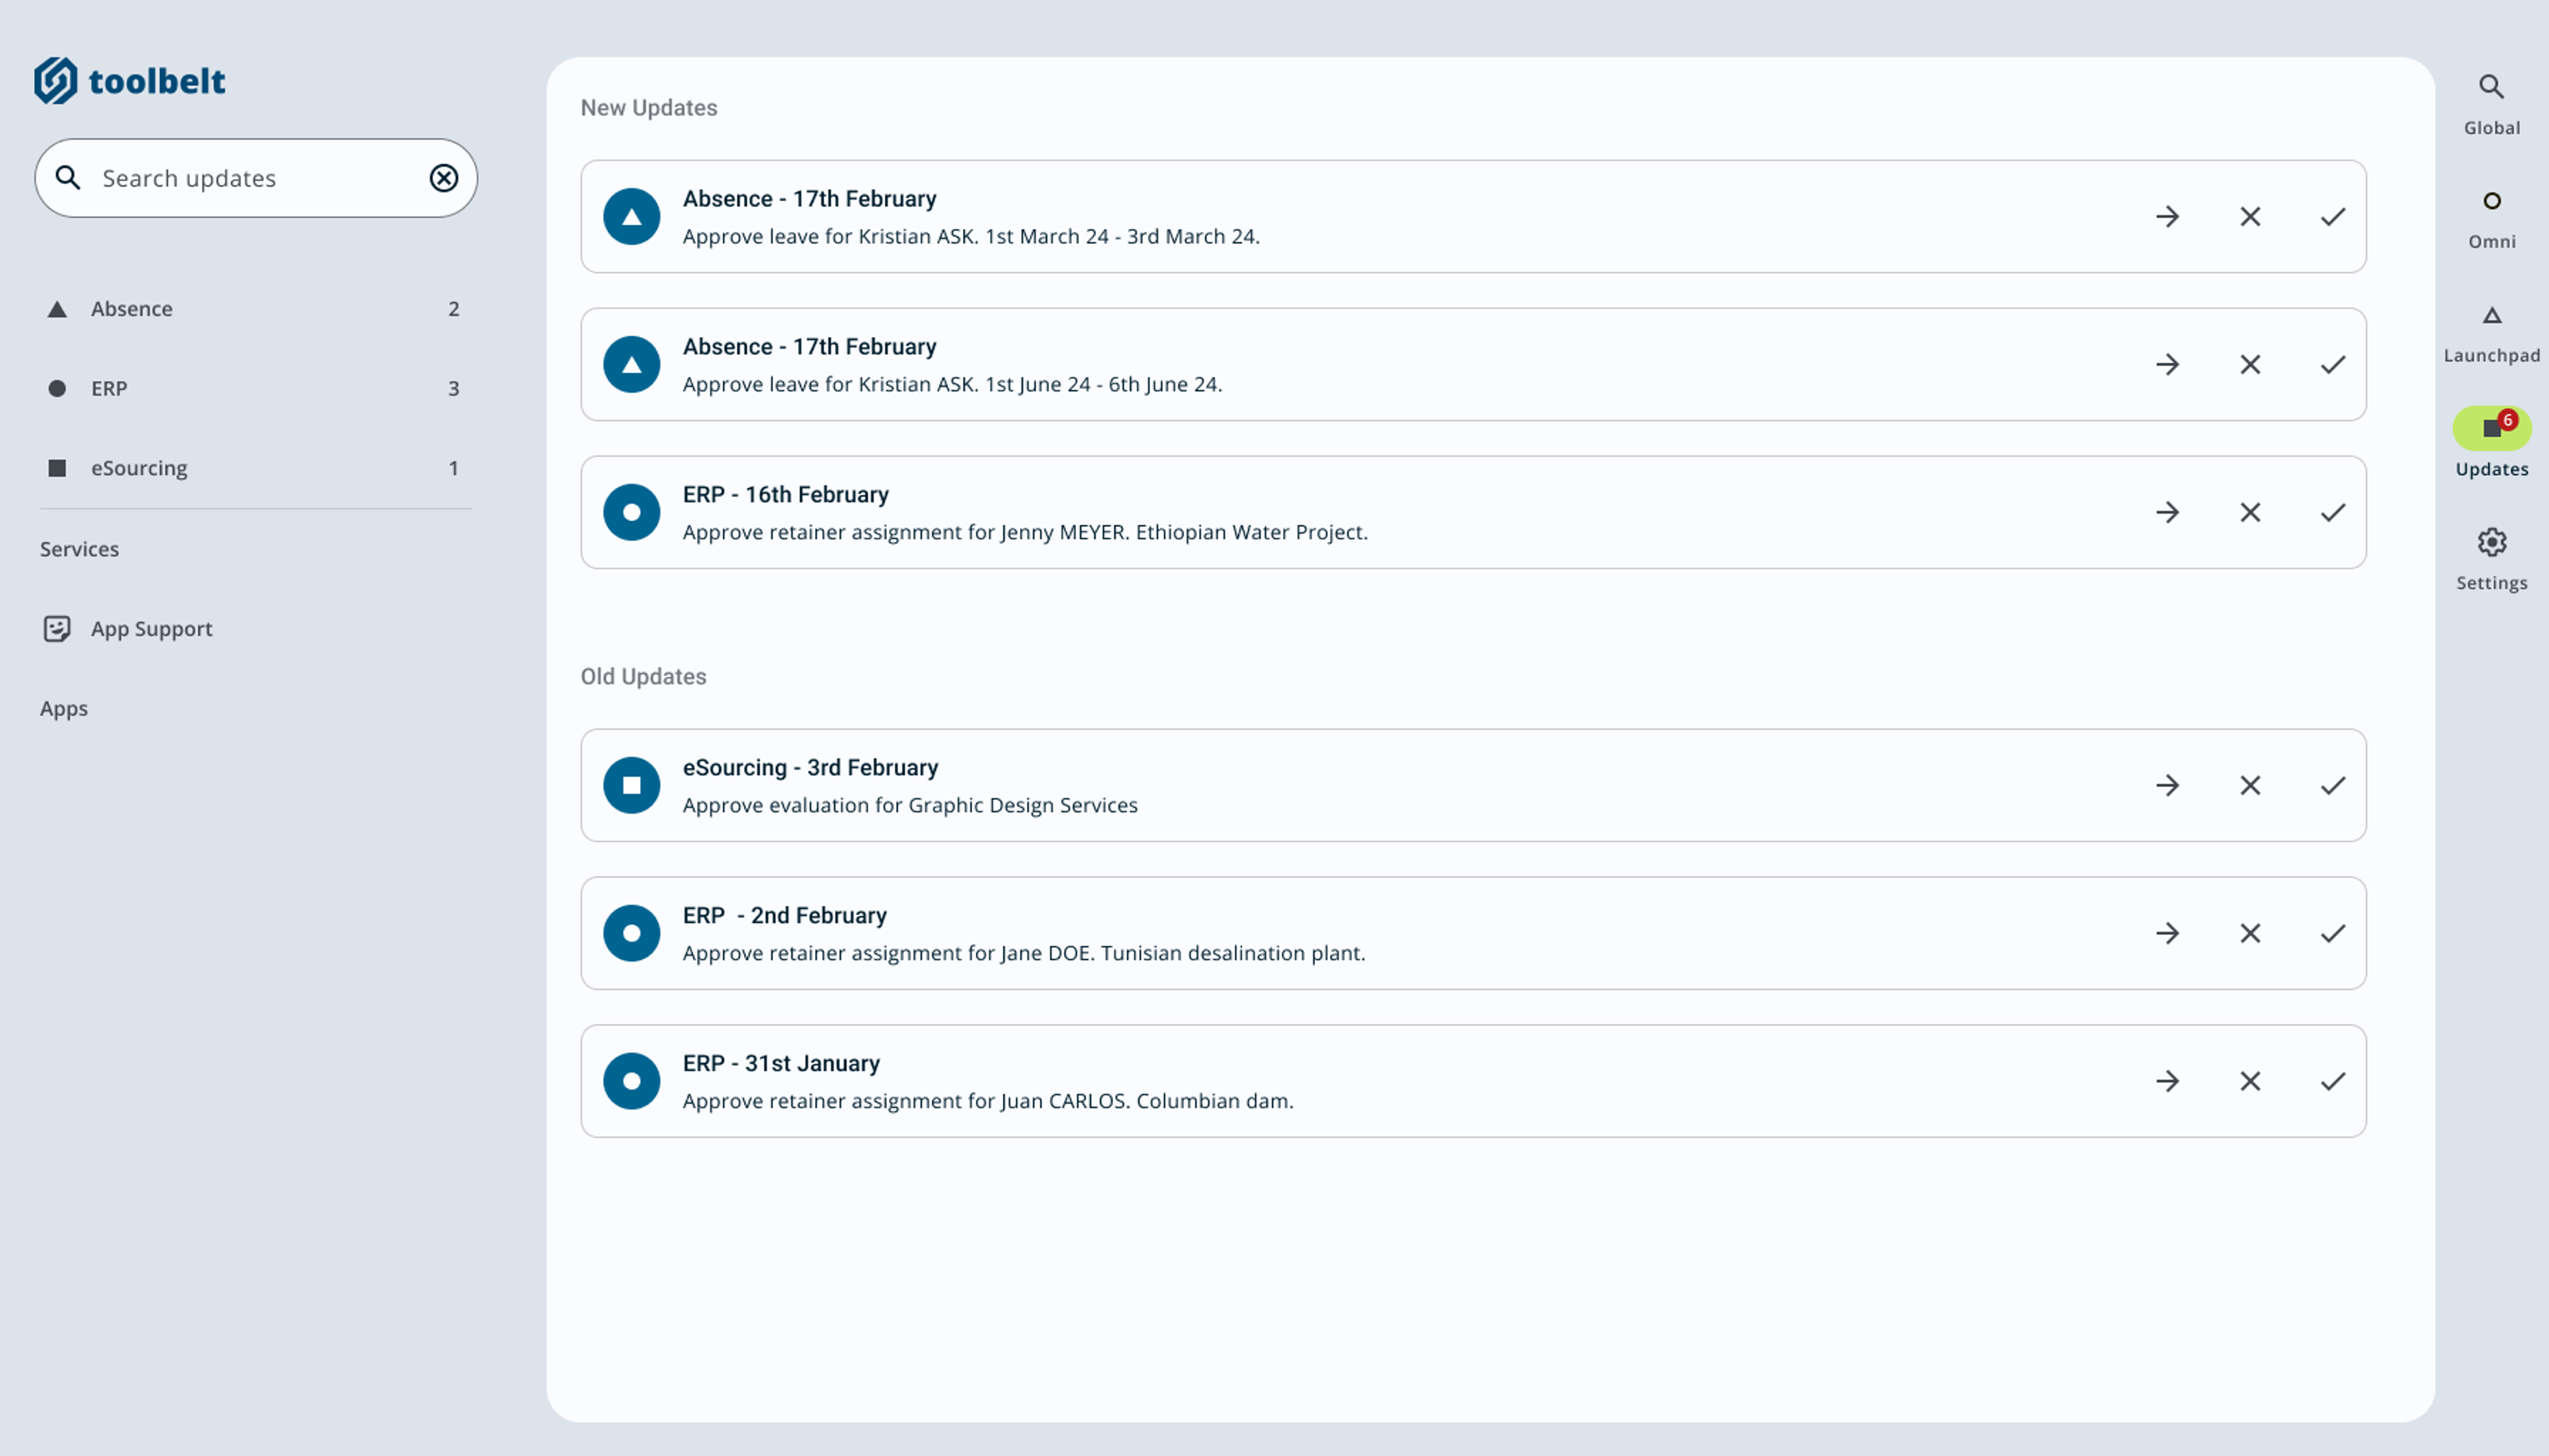Open Jenny MEYER retainer assignment arrow
Viewport: 2549px width, 1456px height.
2166,513
